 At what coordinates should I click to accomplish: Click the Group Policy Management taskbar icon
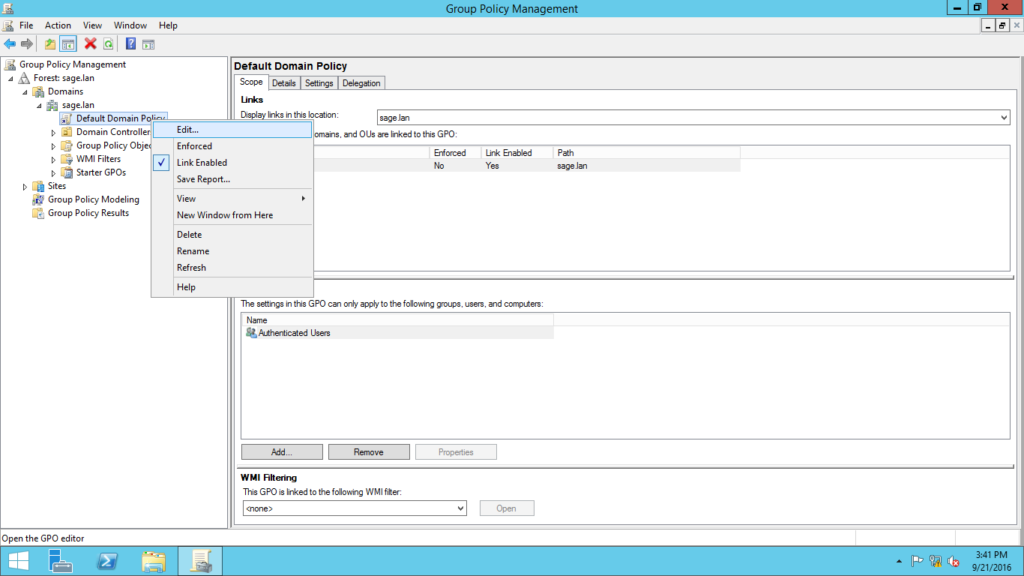pyautogui.click(x=200, y=561)
